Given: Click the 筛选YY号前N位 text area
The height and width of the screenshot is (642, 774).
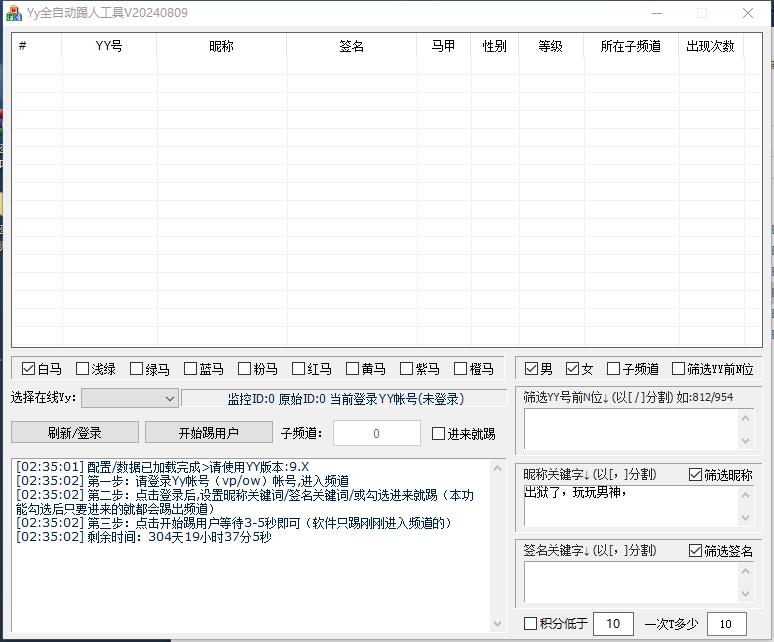Looking at the screenshot, I should tap(631, 429).
